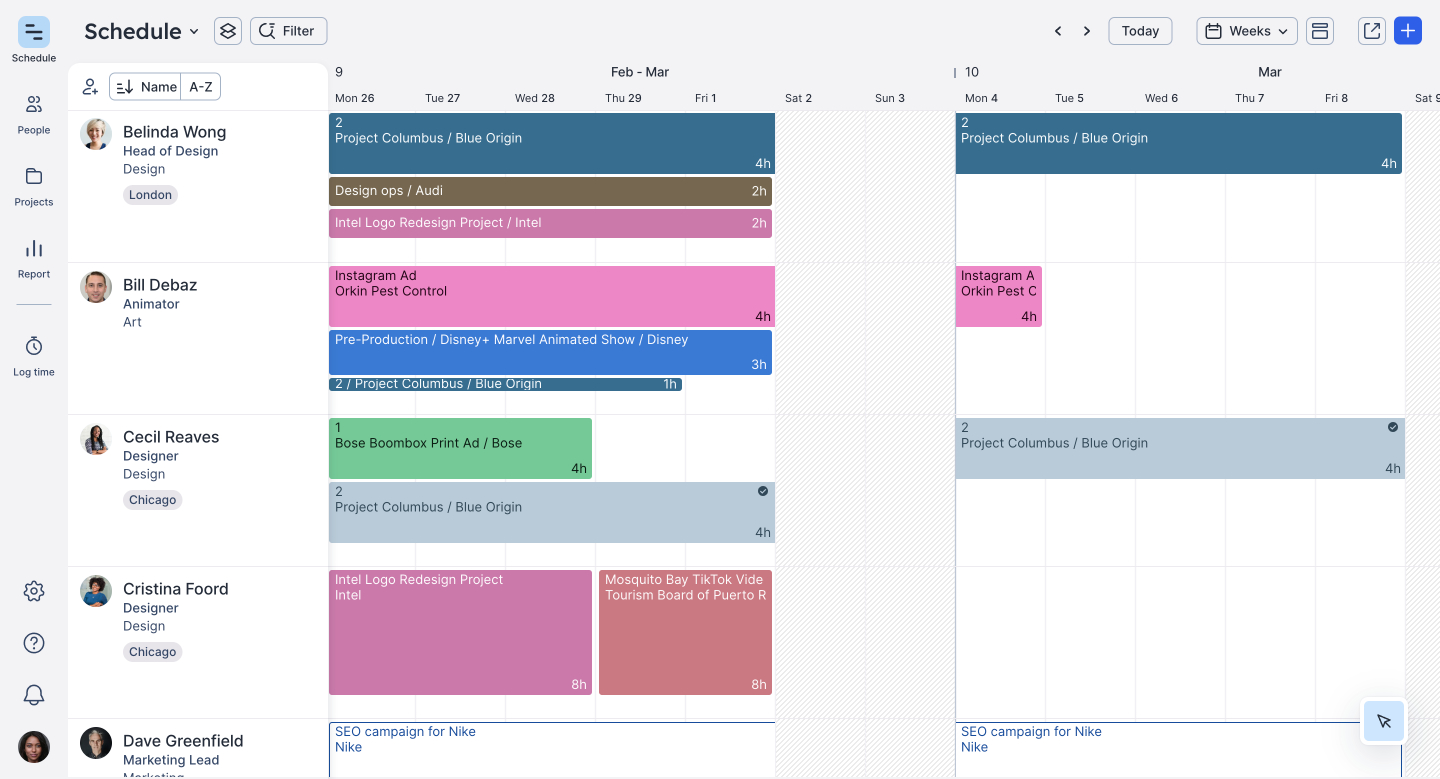Open the Weeks zoom dropdown

[x=1246, y=30]
